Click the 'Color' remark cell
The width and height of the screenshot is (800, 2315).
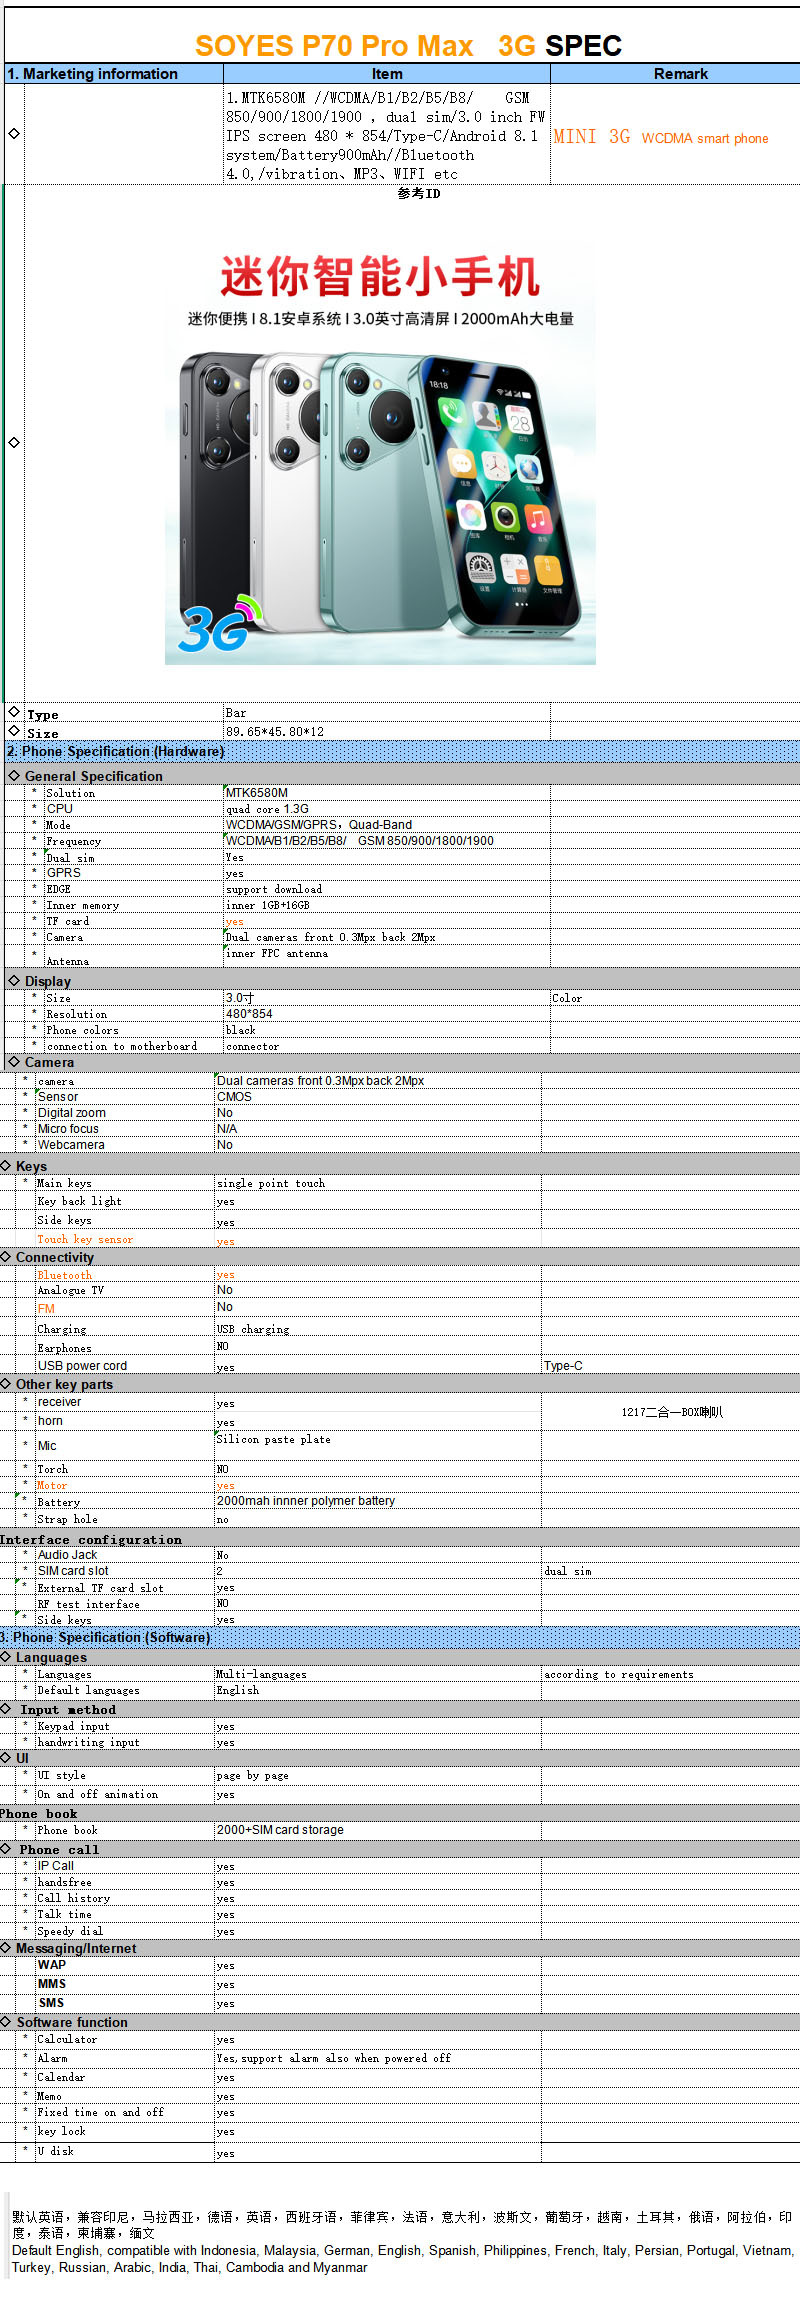pyautogui.click(x=675, y=998)
